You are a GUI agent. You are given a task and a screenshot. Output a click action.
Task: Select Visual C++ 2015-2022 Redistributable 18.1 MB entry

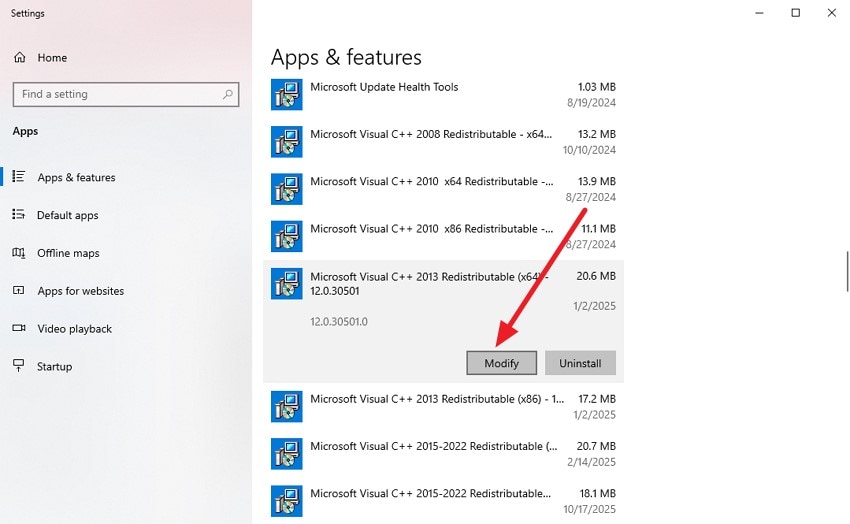443,501
